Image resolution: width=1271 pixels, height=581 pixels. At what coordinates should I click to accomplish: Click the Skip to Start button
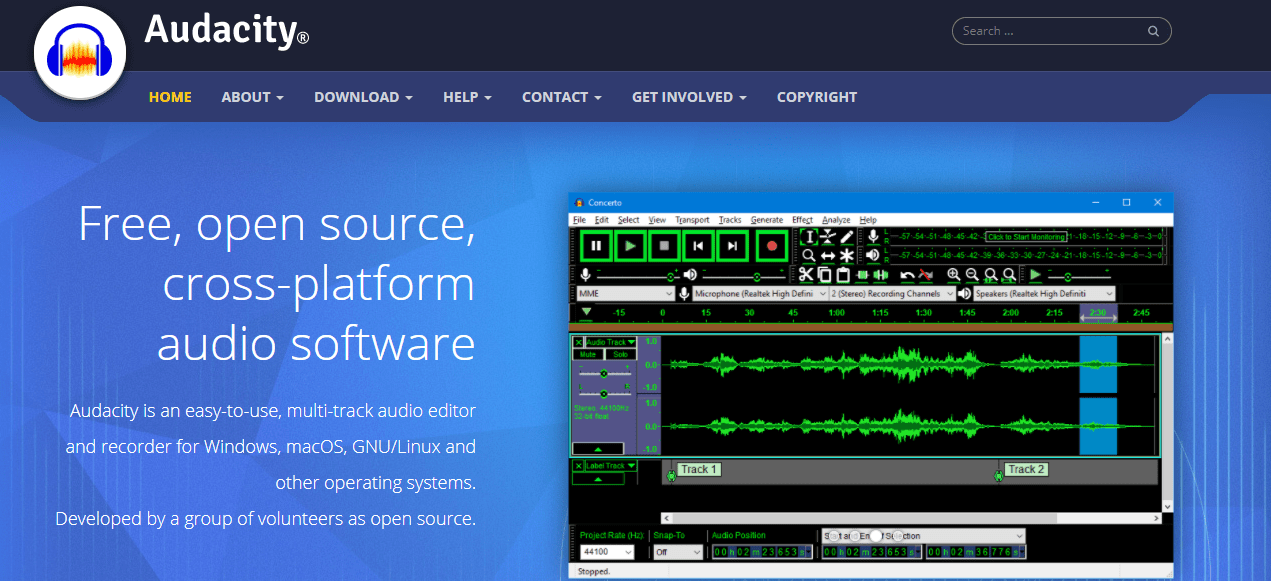699,246
